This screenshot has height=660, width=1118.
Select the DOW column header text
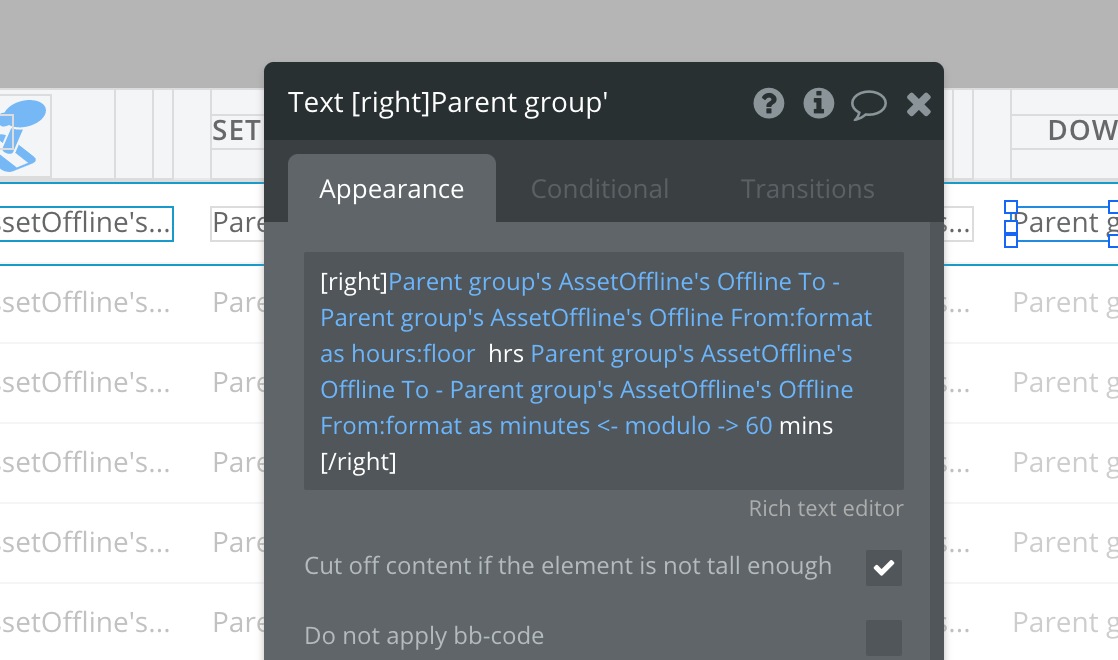(x=1081, y=130)
